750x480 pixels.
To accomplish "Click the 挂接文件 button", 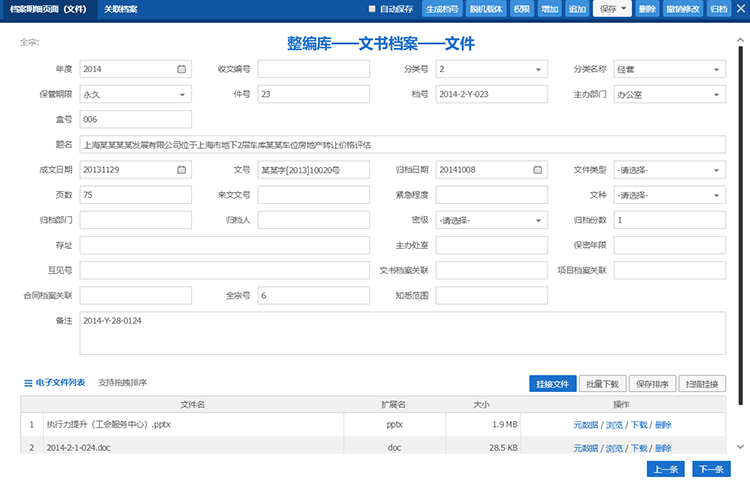I will (x=553, y=384).
